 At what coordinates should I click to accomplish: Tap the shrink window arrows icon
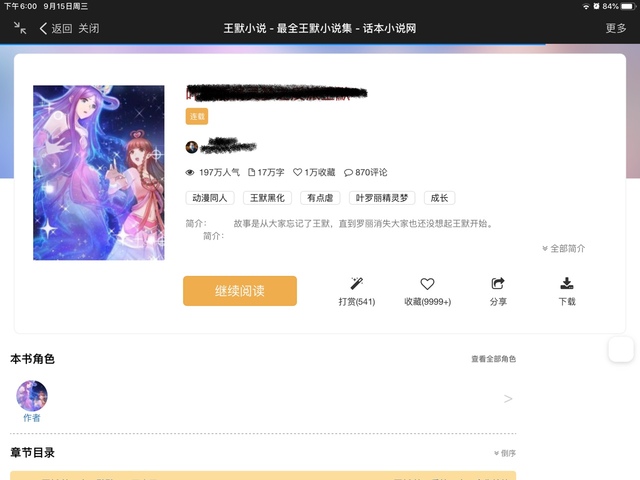point(20,28)
